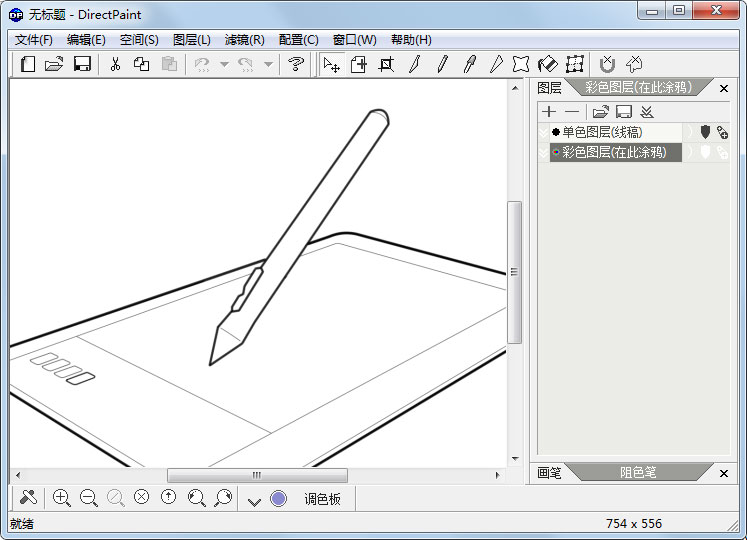
Task: Click the magnet snap icon
Action: pyautogui.click(x=607, y=64)
